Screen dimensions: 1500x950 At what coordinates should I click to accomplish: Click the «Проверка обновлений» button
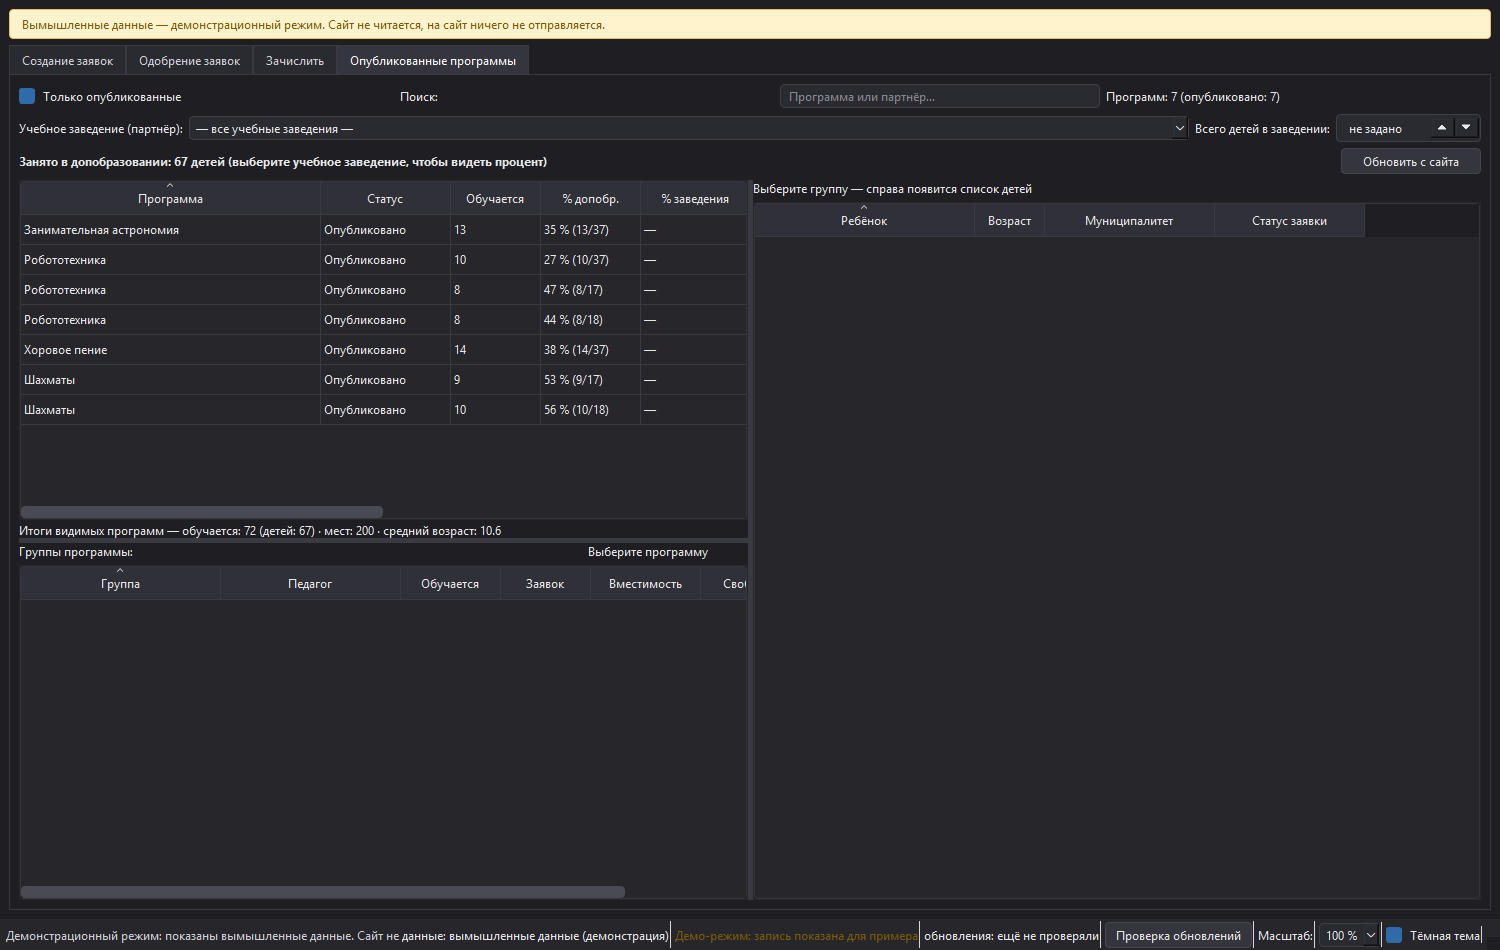(x=1178, y=936)
